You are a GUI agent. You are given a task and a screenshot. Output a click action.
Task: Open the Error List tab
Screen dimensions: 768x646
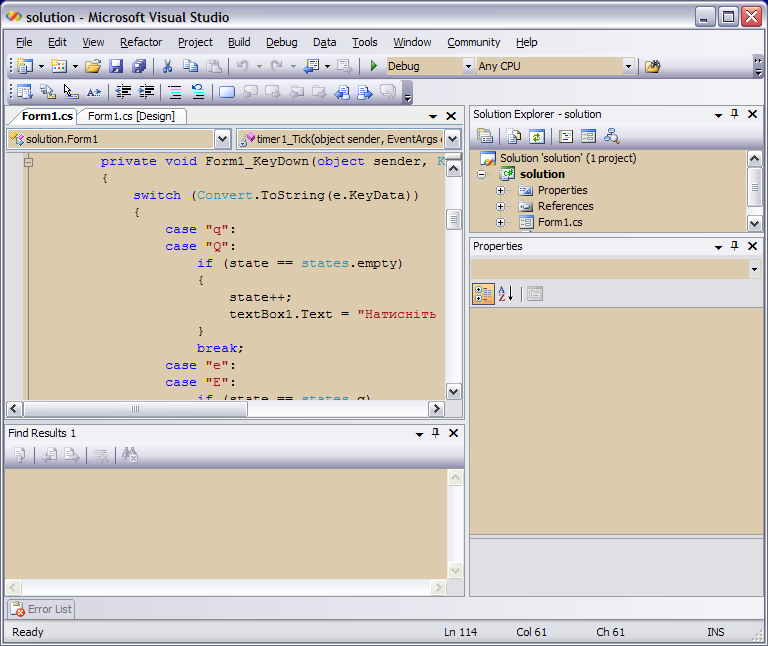[41, 609]
